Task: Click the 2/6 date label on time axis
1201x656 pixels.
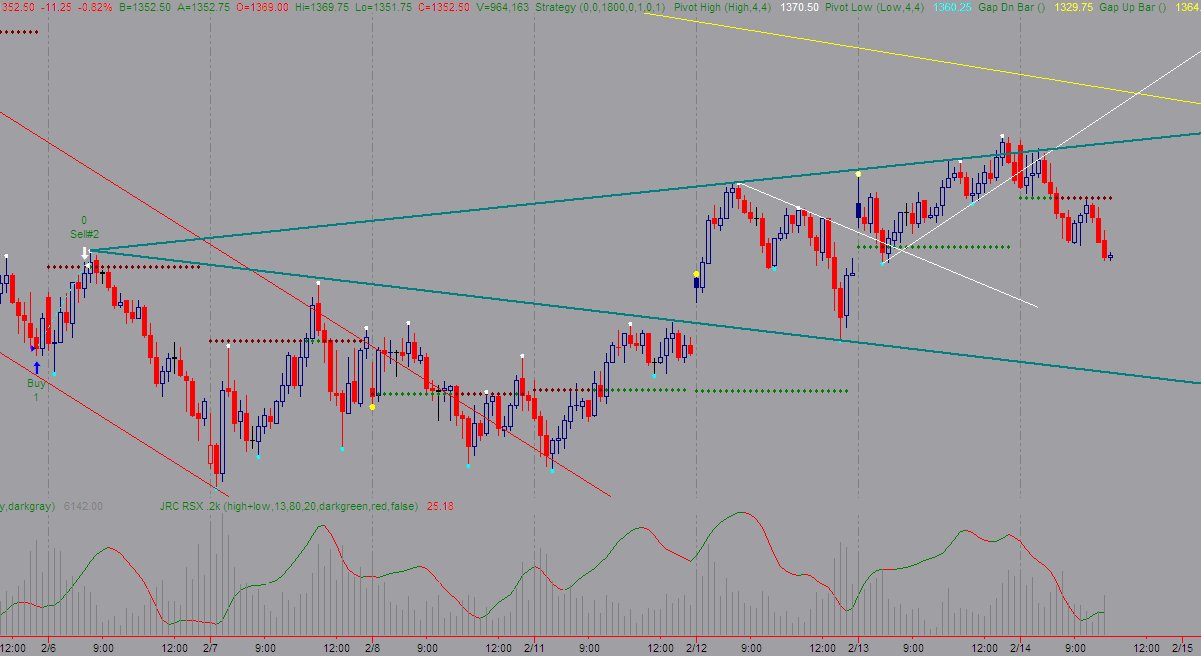Action: click(48, 647)
